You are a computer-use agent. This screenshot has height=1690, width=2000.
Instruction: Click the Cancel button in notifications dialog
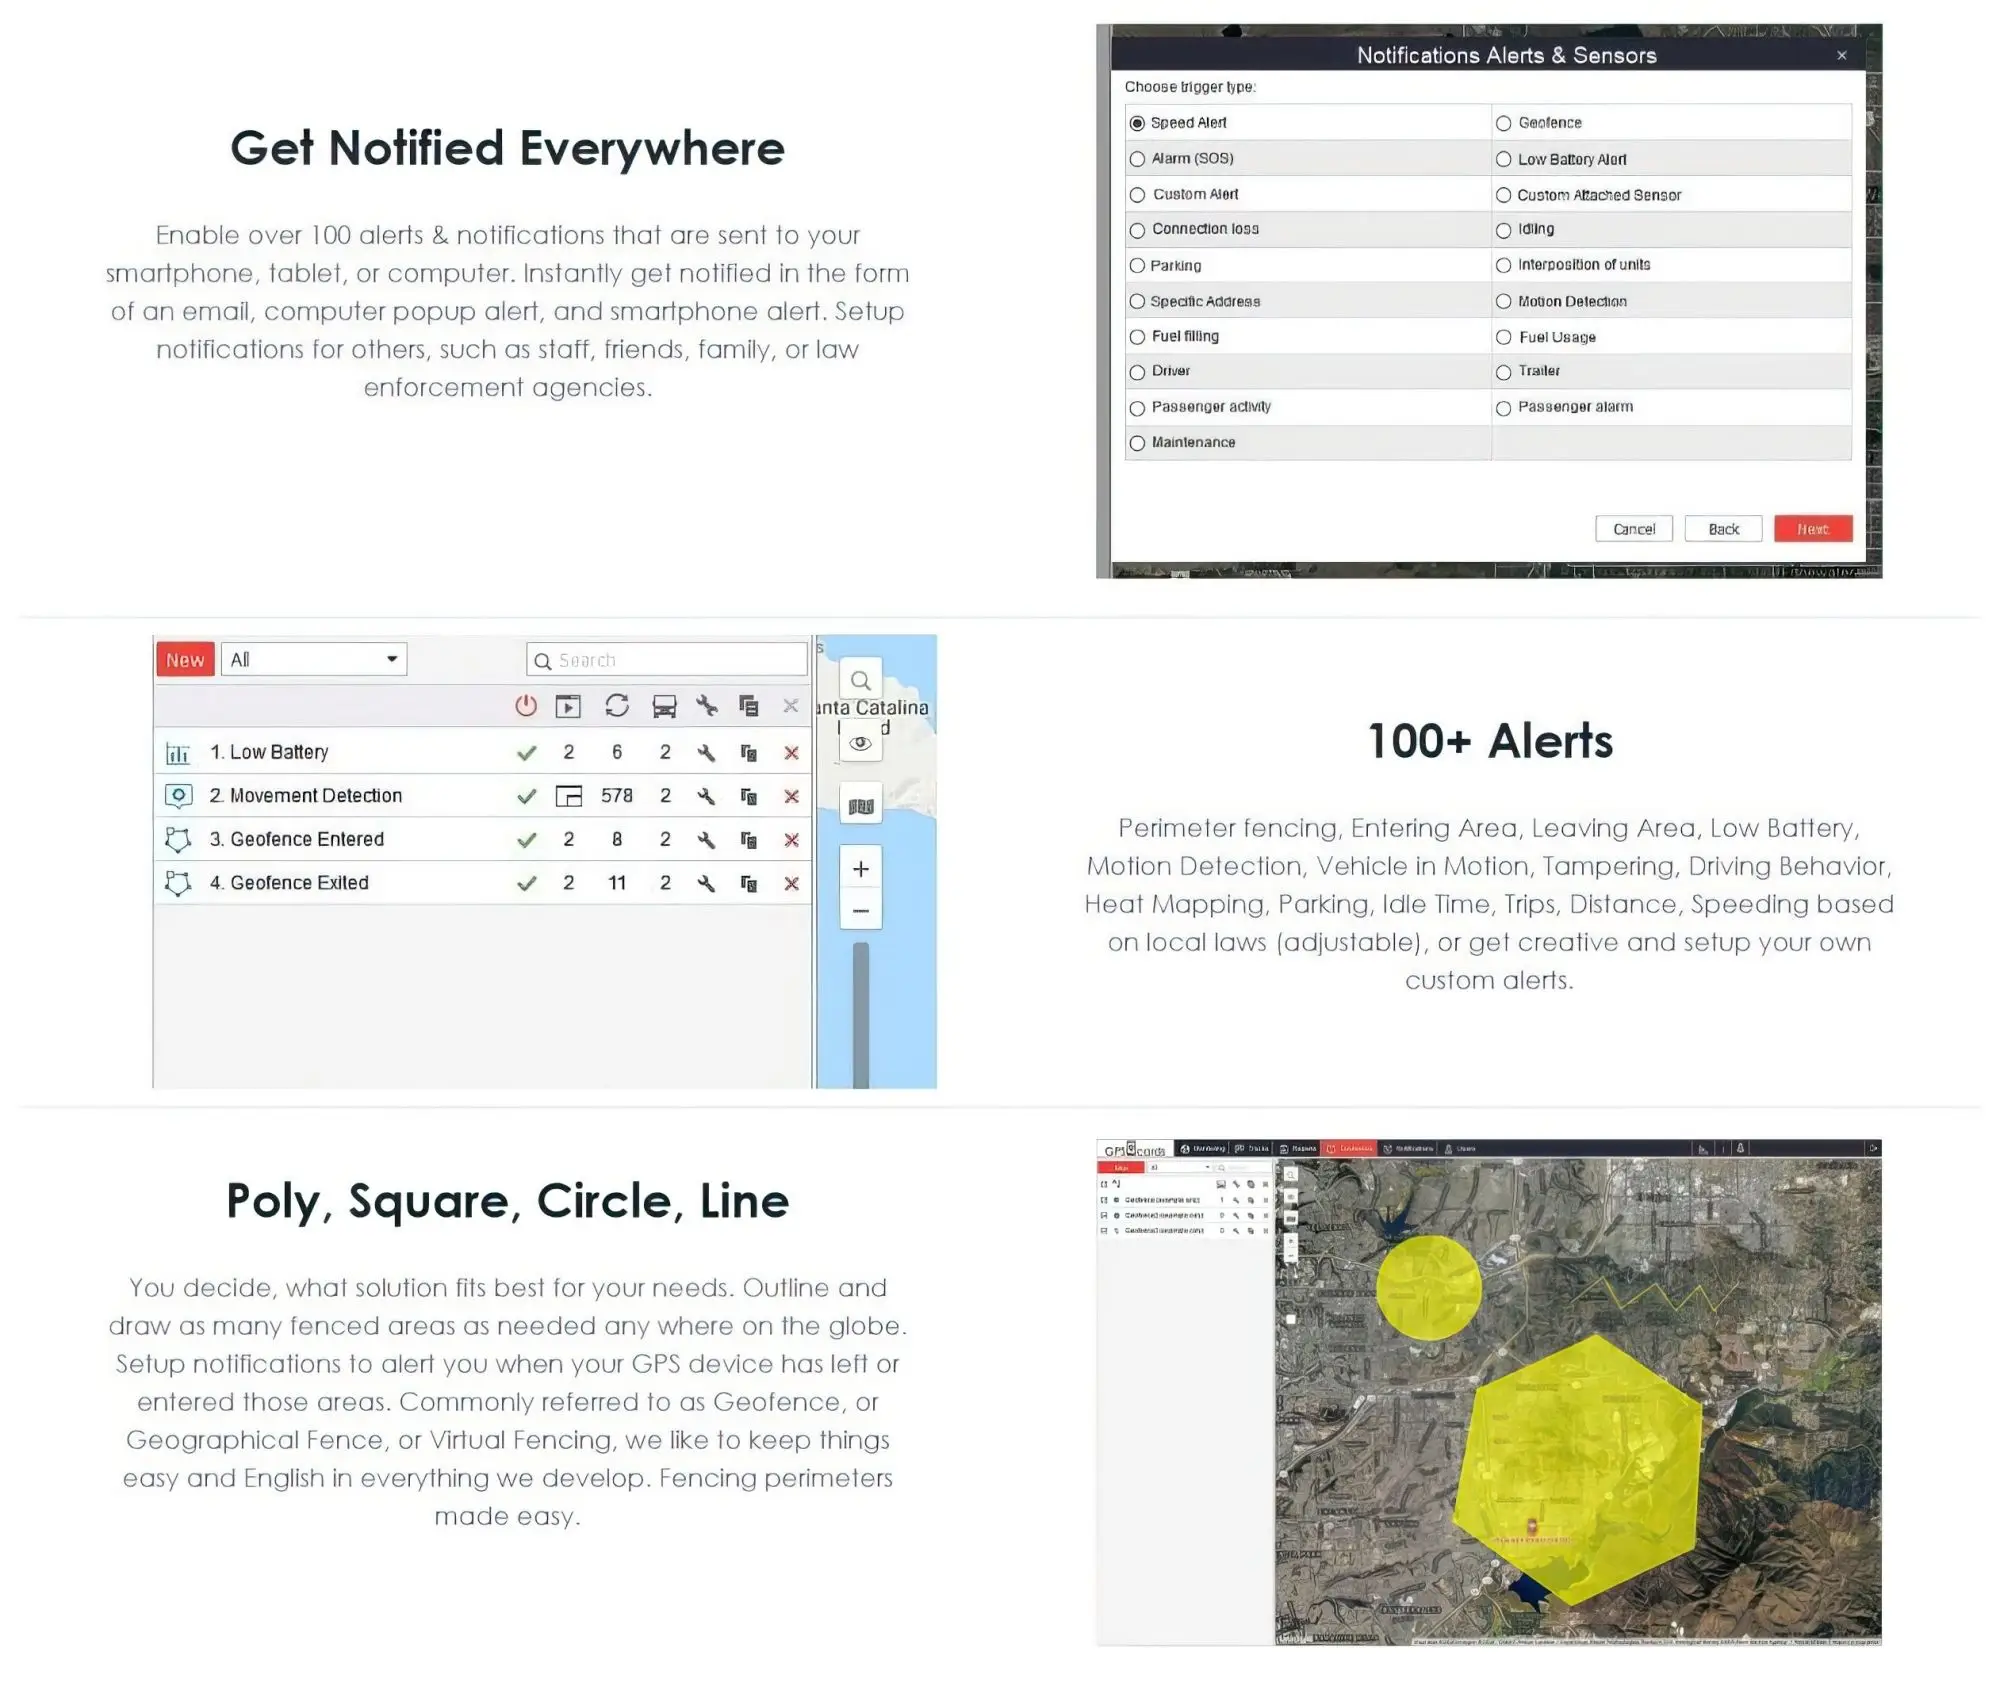pyautogui.click(x=1635, y=528)
